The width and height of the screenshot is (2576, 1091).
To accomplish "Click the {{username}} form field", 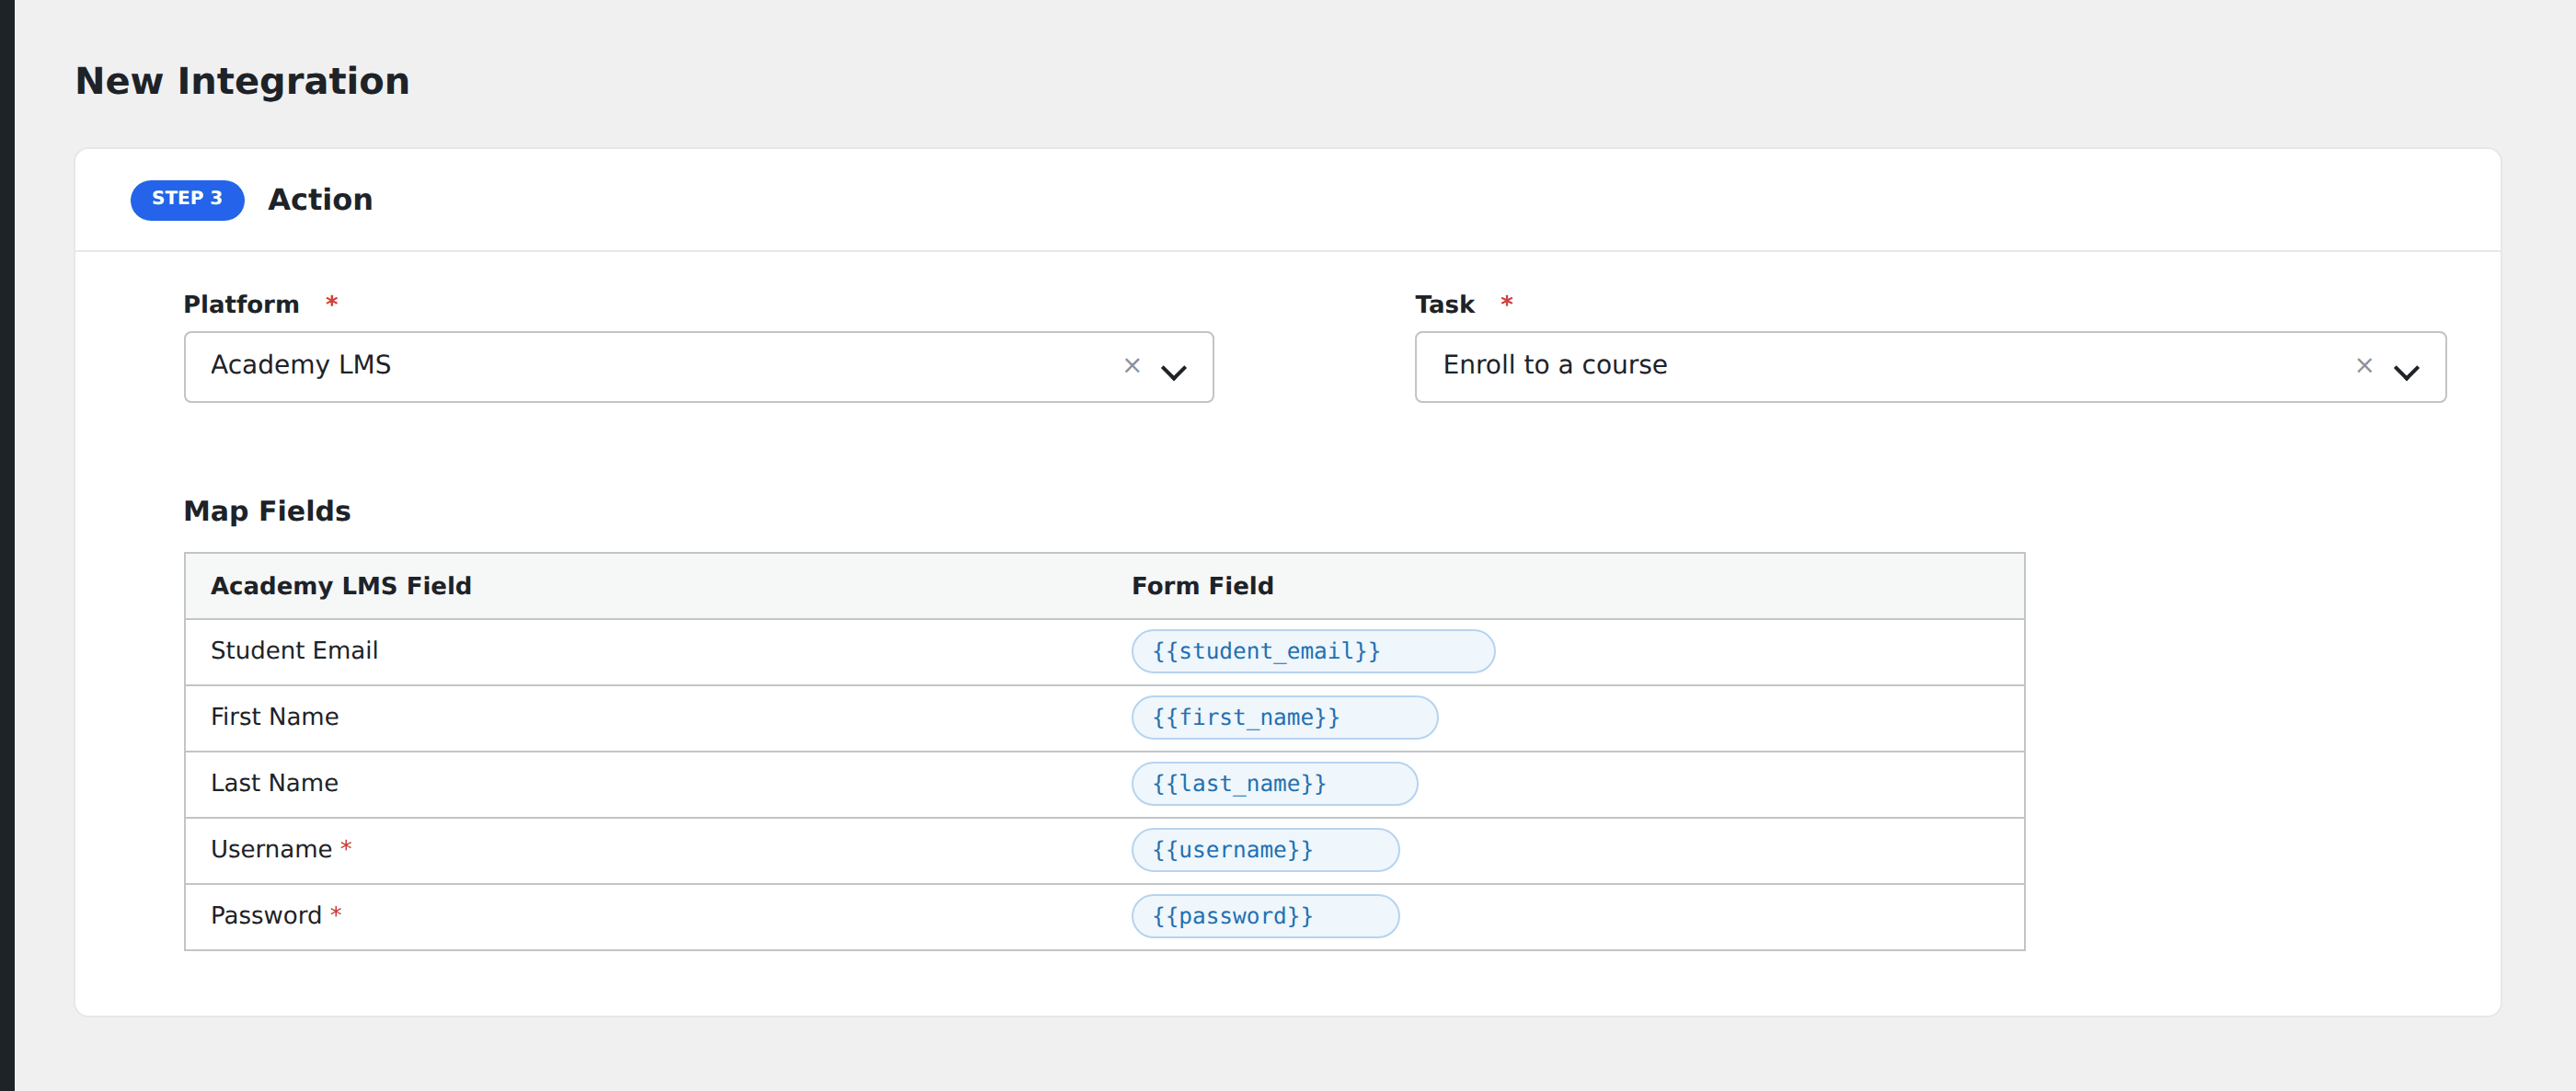I will (1265, 850).
